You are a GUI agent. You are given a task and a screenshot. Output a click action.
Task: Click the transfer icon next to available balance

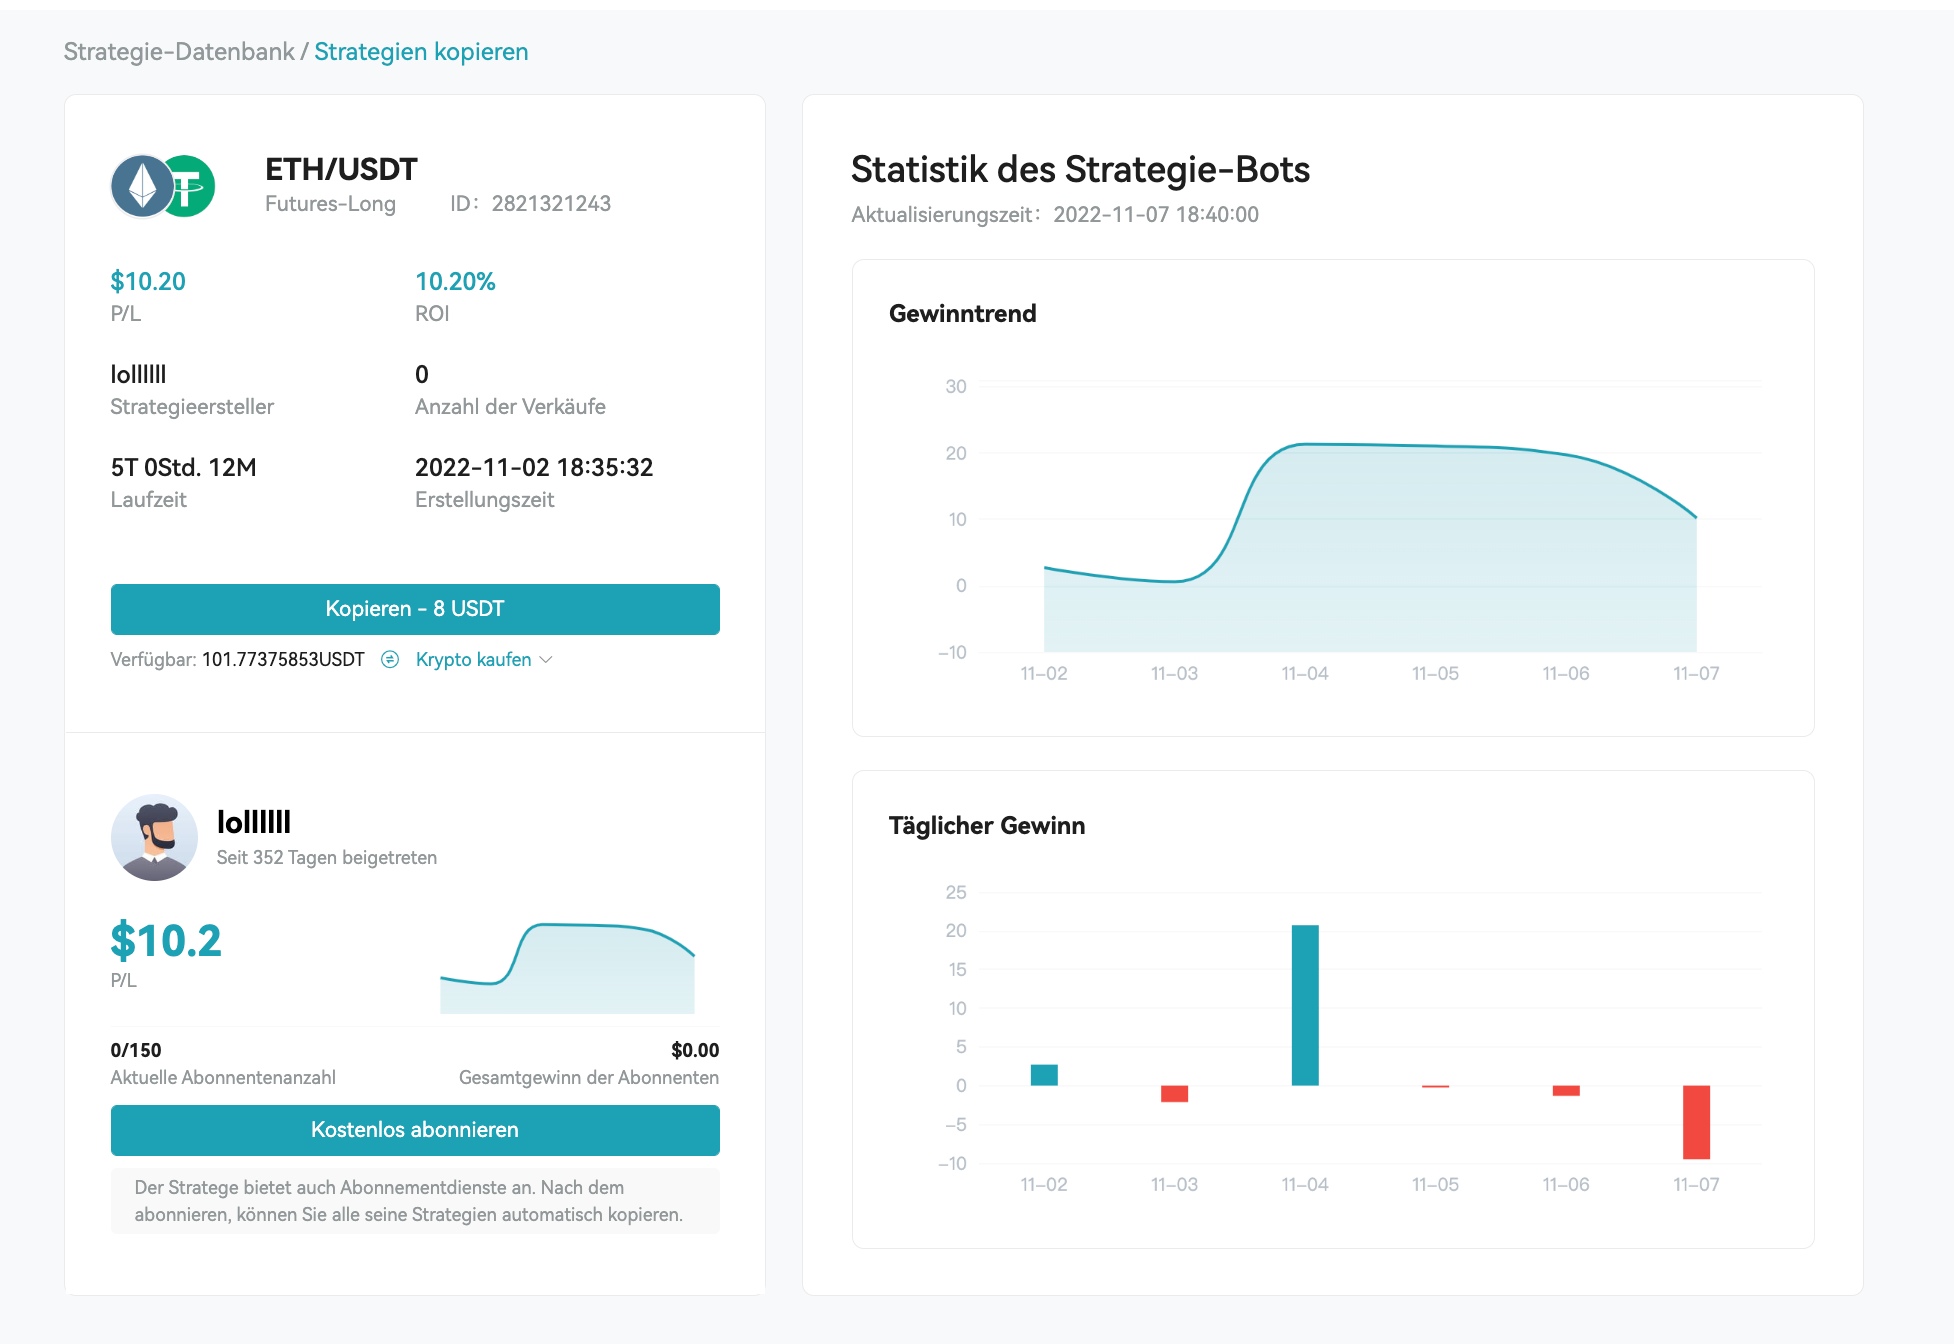click(x=390, y=660)
